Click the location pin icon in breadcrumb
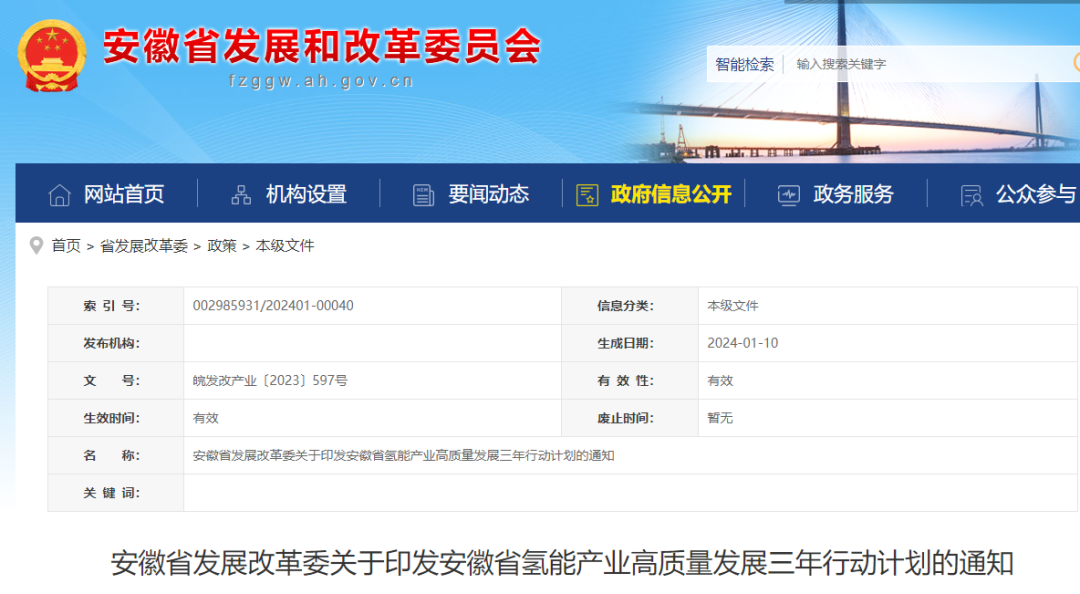The image size is (1080, 594). 37,245
